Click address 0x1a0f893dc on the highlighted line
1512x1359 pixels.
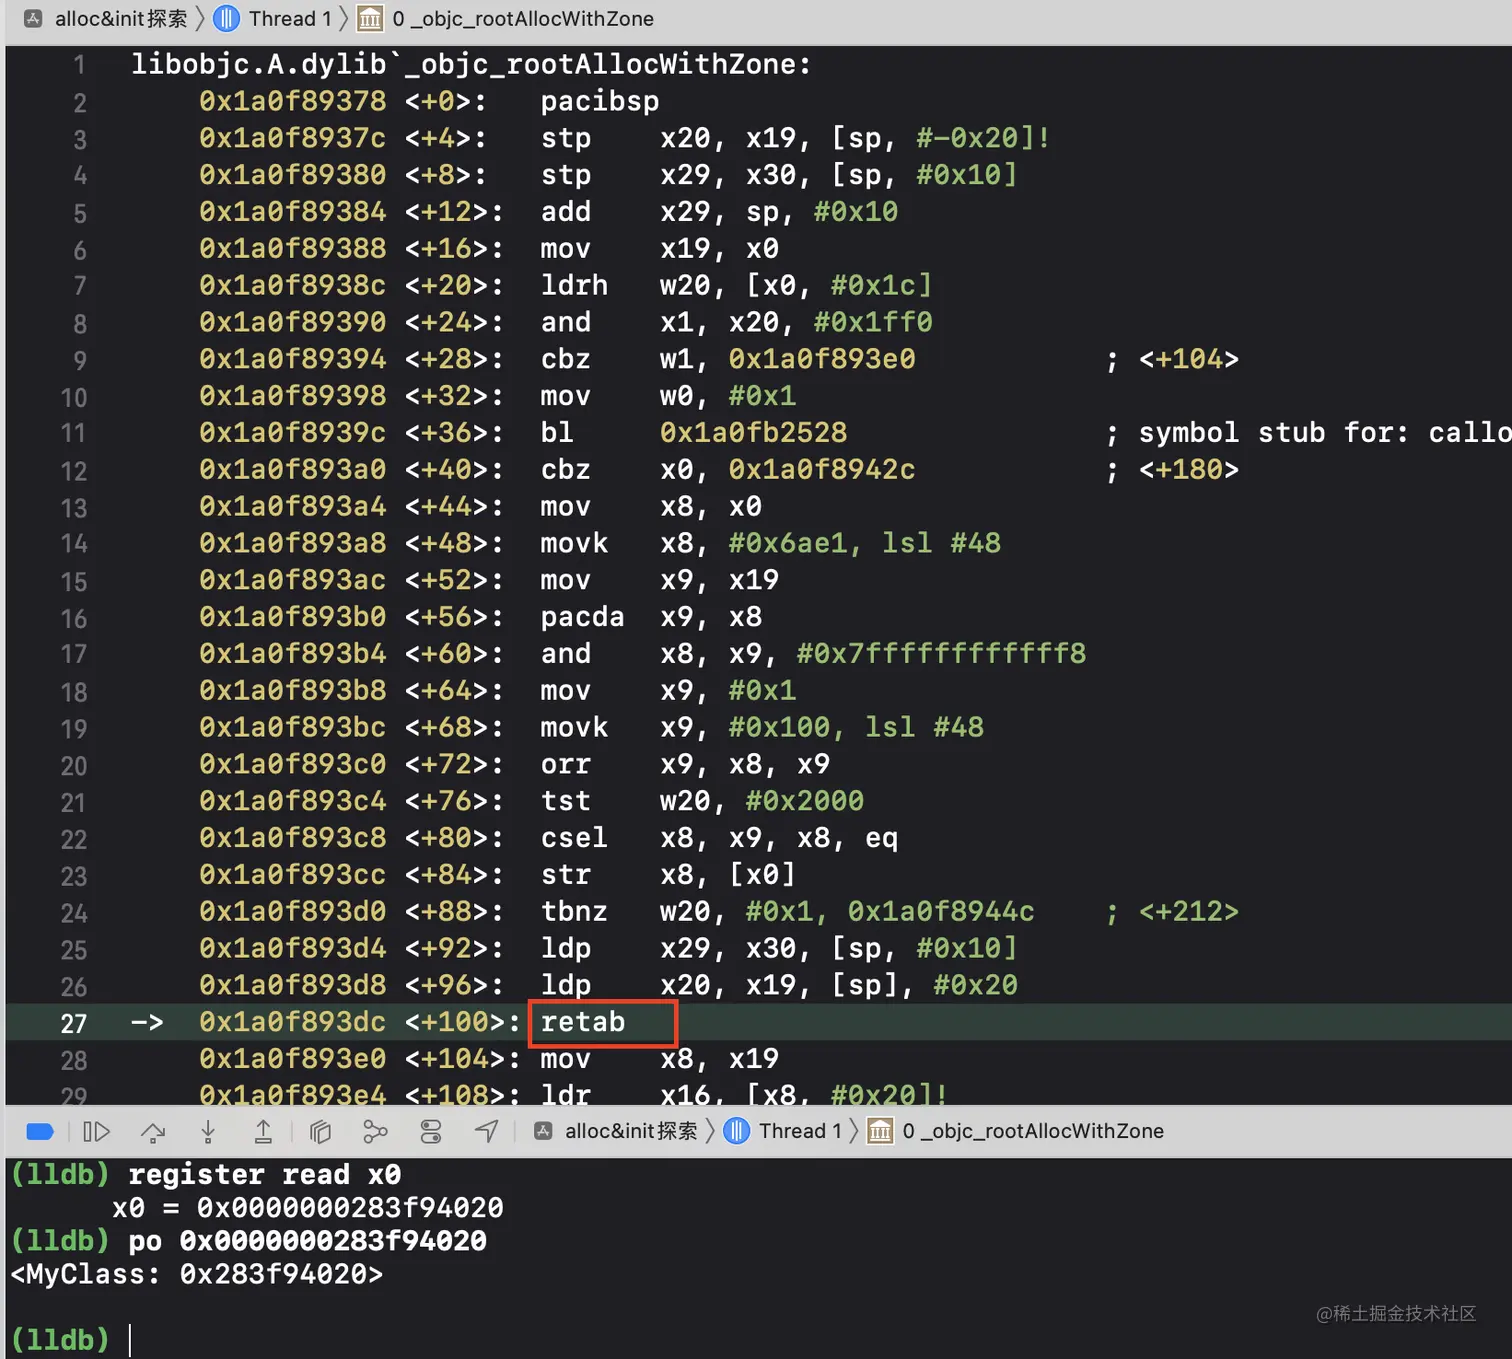click(292, 1022)
